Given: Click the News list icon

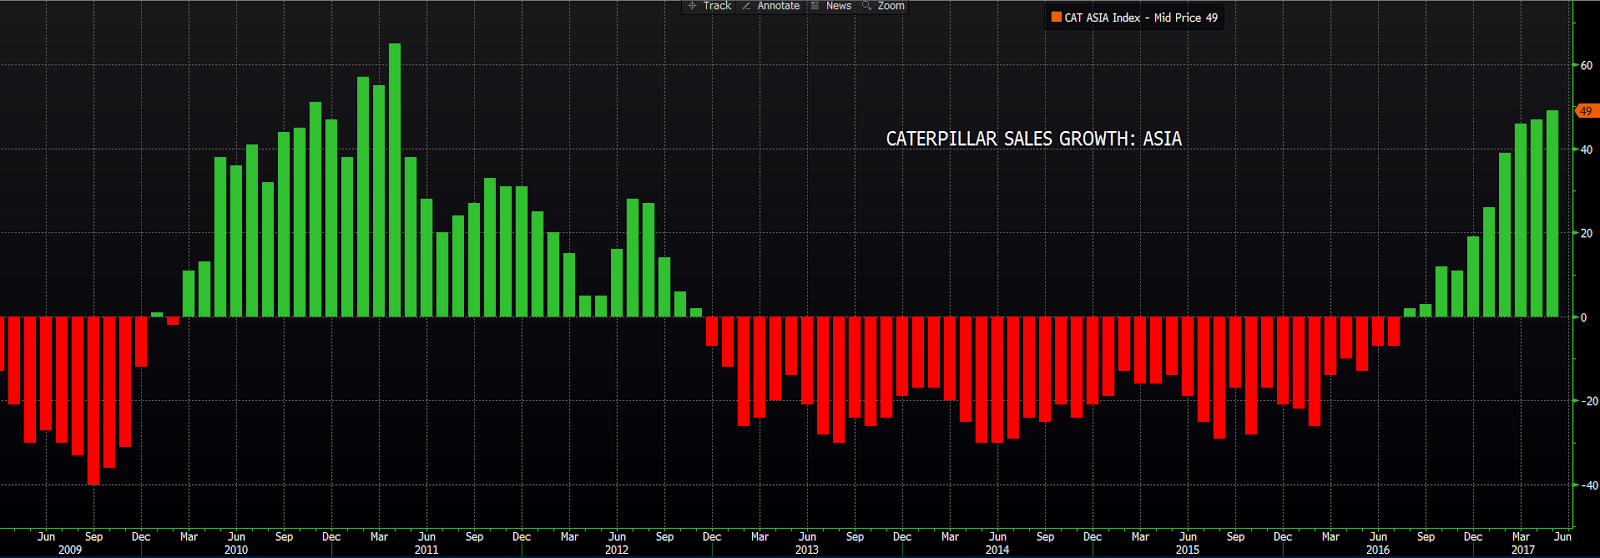Looking at the screenshot, I should [815, 6].
